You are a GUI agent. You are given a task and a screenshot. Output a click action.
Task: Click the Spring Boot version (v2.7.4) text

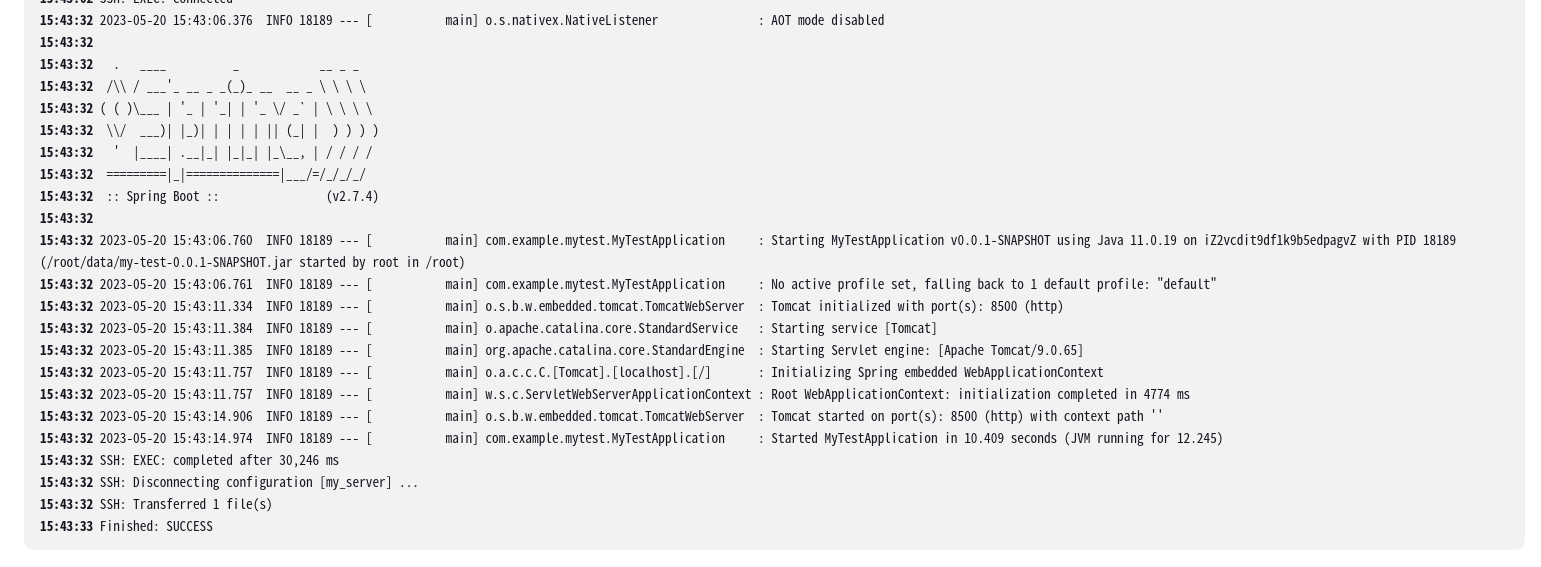tap(352, 197)
